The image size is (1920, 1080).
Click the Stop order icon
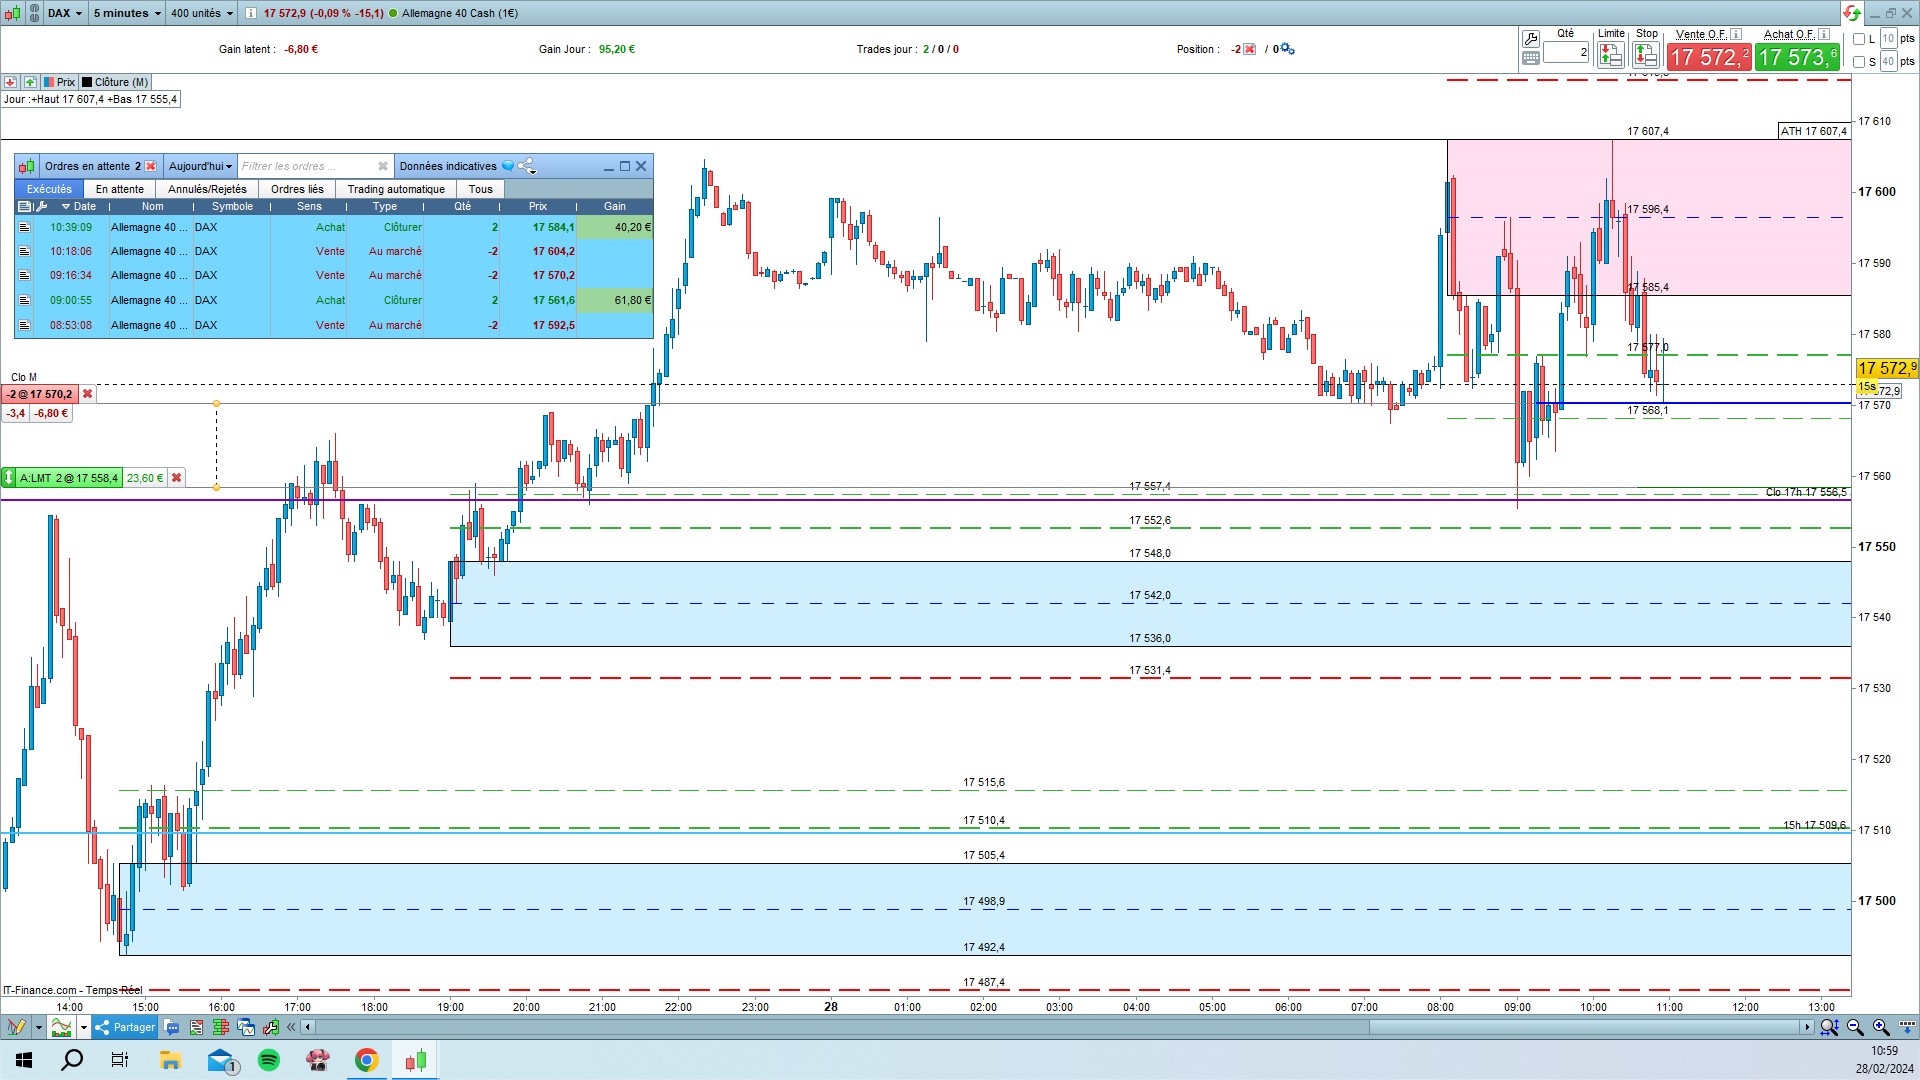point(1646,56)
